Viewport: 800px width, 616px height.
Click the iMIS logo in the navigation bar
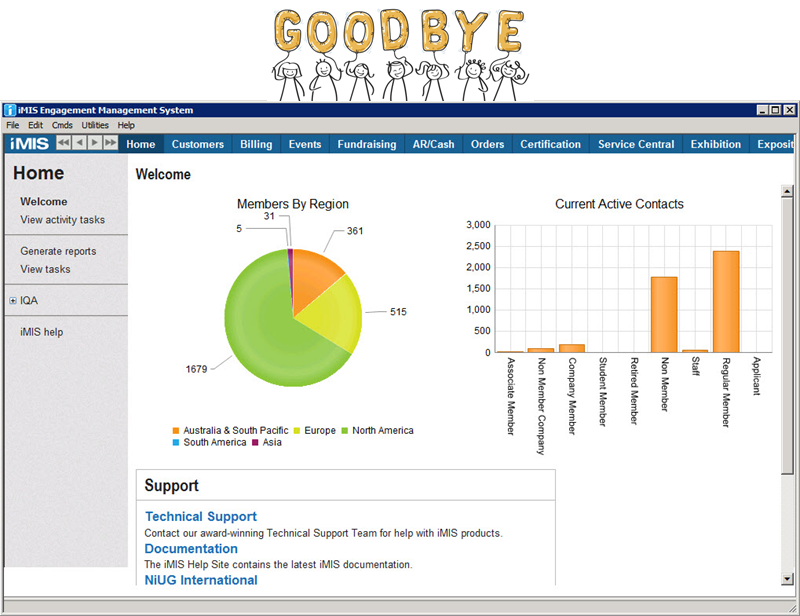pos(29,144)
